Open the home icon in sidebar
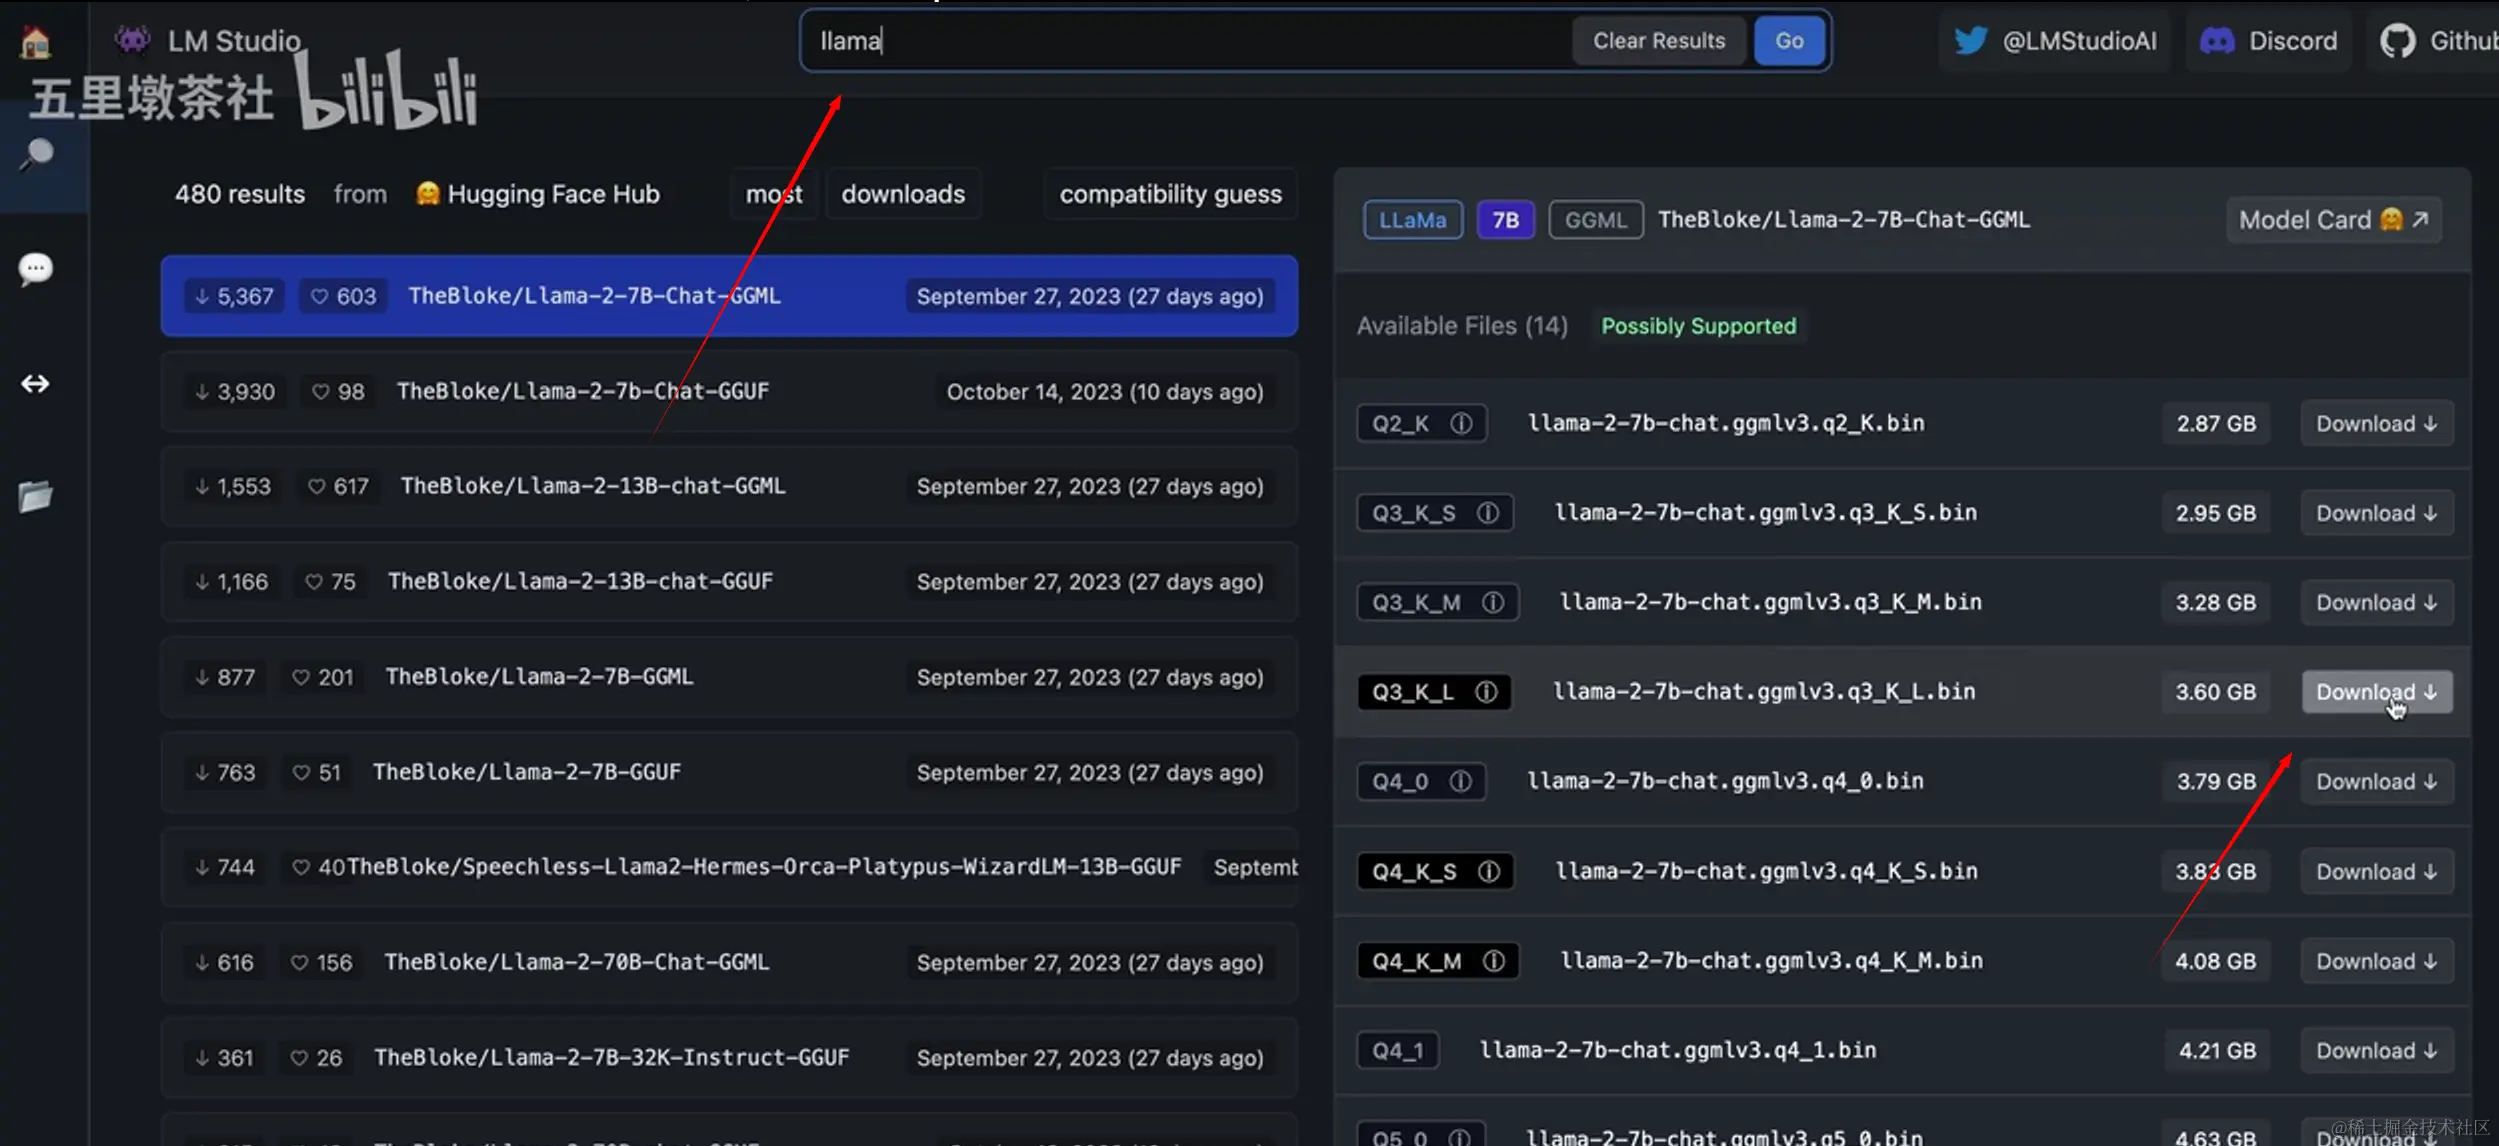 coord(36,43)
